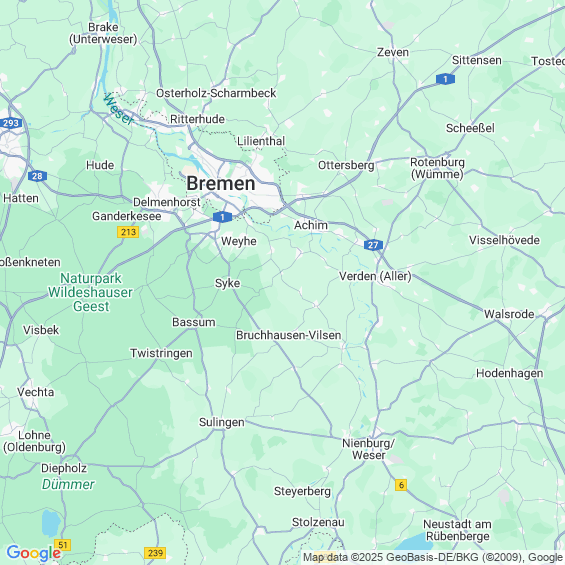
Task: Open the Google logo link
Action: tap(34, 553)
